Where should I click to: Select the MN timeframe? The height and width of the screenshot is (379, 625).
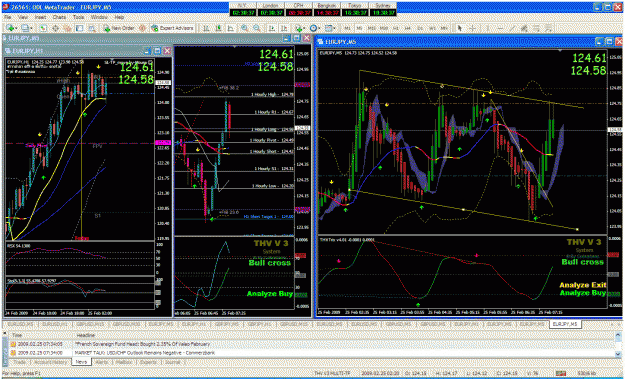tap(444, 28)
